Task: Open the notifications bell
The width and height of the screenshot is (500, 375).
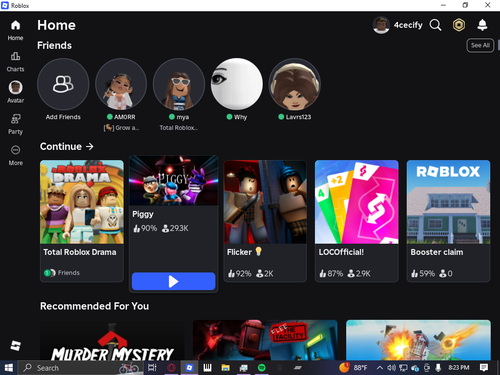Action: [x=482, y=25]
